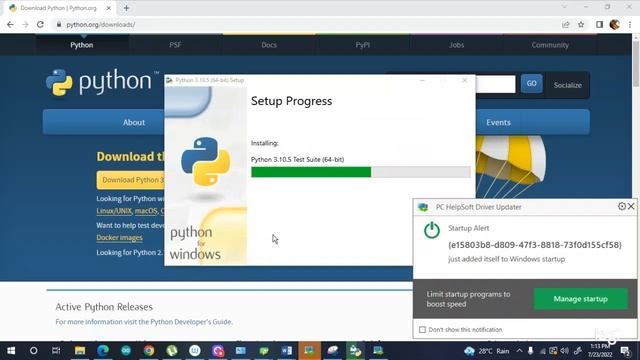This screenshot has width=640, height=360.
Task: Check Don't show this notification
Action: 422,329
